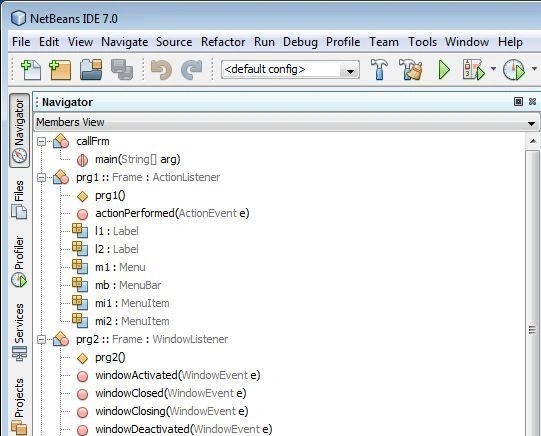Viewport: 541px width, 436px height.
Task: Click the static method icon beside main
Action: pyautogui.click(x=82, y=160)
